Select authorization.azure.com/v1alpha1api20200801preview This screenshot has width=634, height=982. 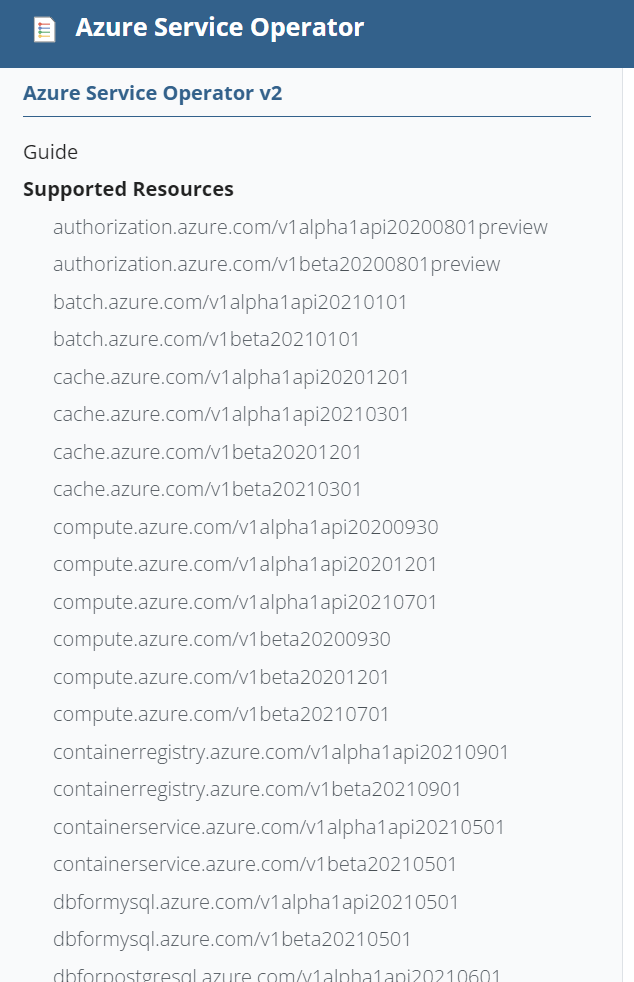(300, 227)
